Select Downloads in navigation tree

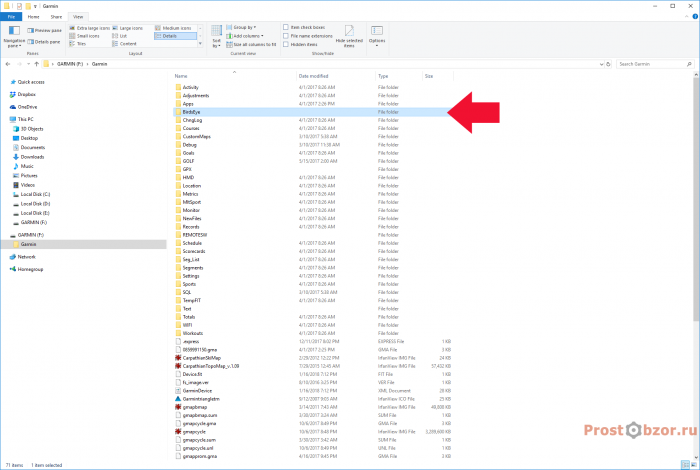point(32,157)
